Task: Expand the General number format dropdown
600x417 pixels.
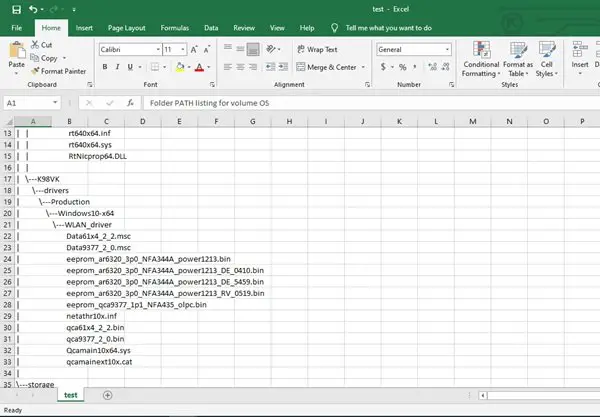Action: (x=447, y=49)
